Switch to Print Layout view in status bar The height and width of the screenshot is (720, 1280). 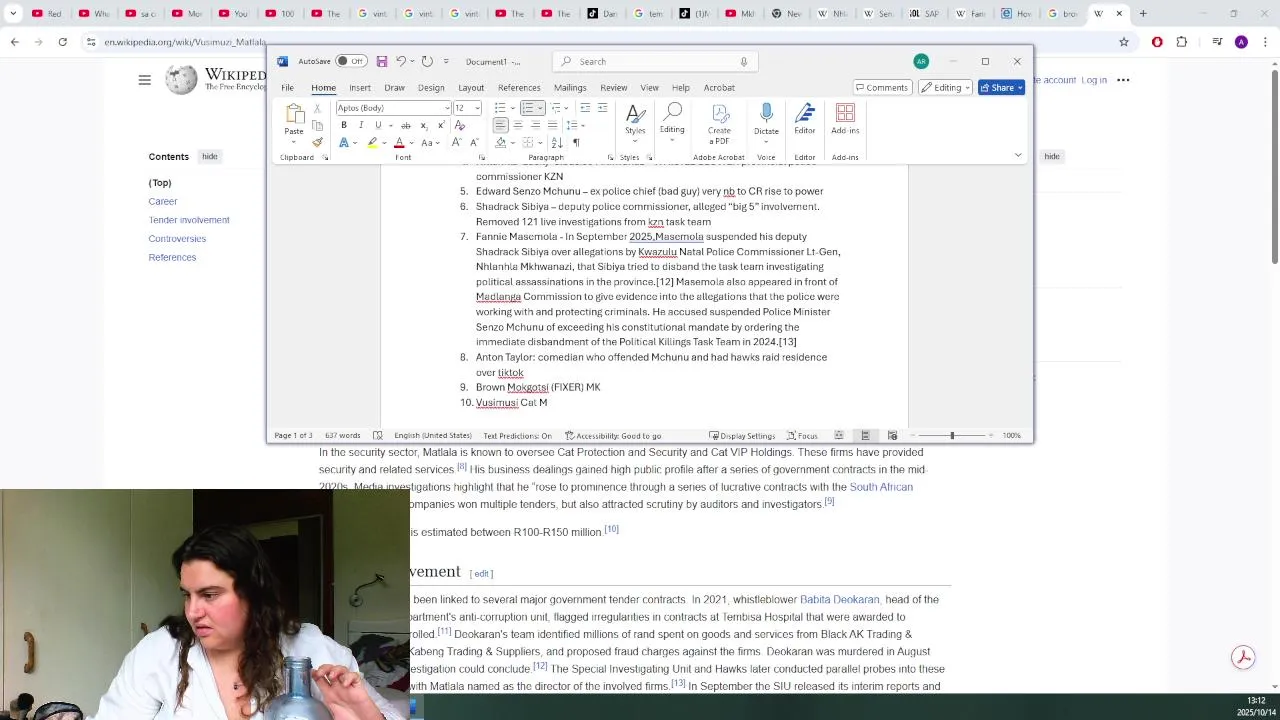pos(865,435)
